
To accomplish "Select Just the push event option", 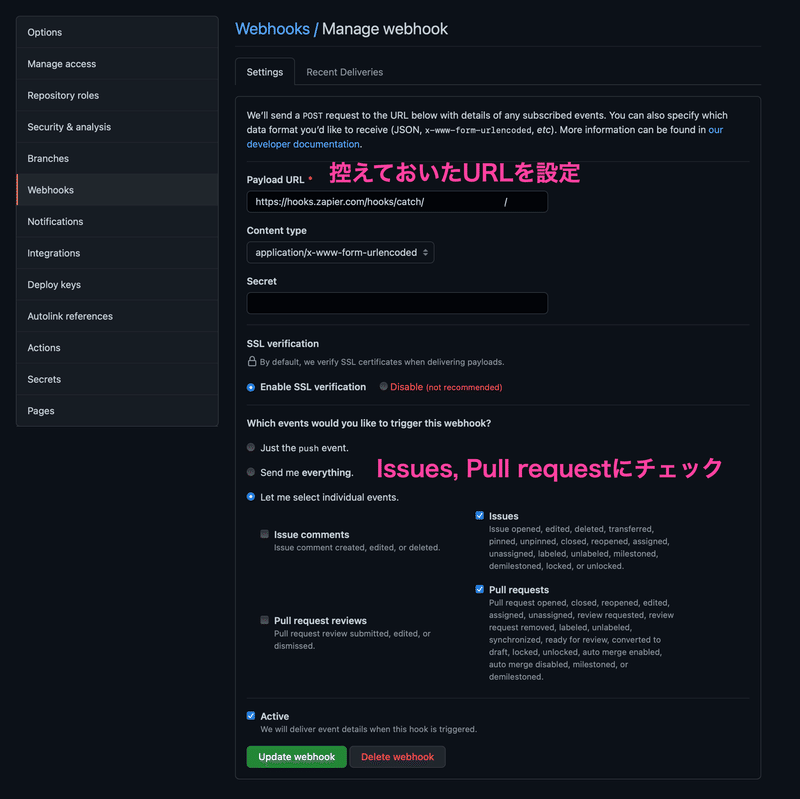I will pyautogui.click(x=251, y=447).
